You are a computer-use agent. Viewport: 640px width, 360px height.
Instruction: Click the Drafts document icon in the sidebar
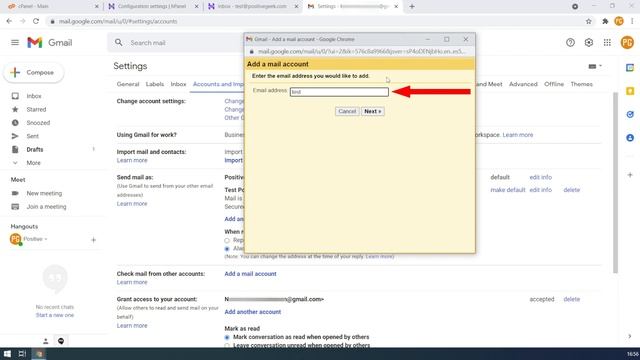15,149
